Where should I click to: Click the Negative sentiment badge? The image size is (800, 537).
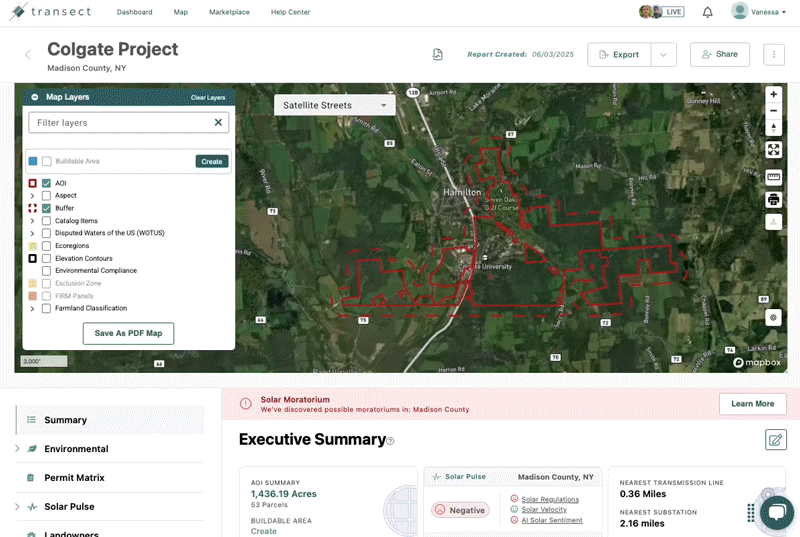pos(460,510)
